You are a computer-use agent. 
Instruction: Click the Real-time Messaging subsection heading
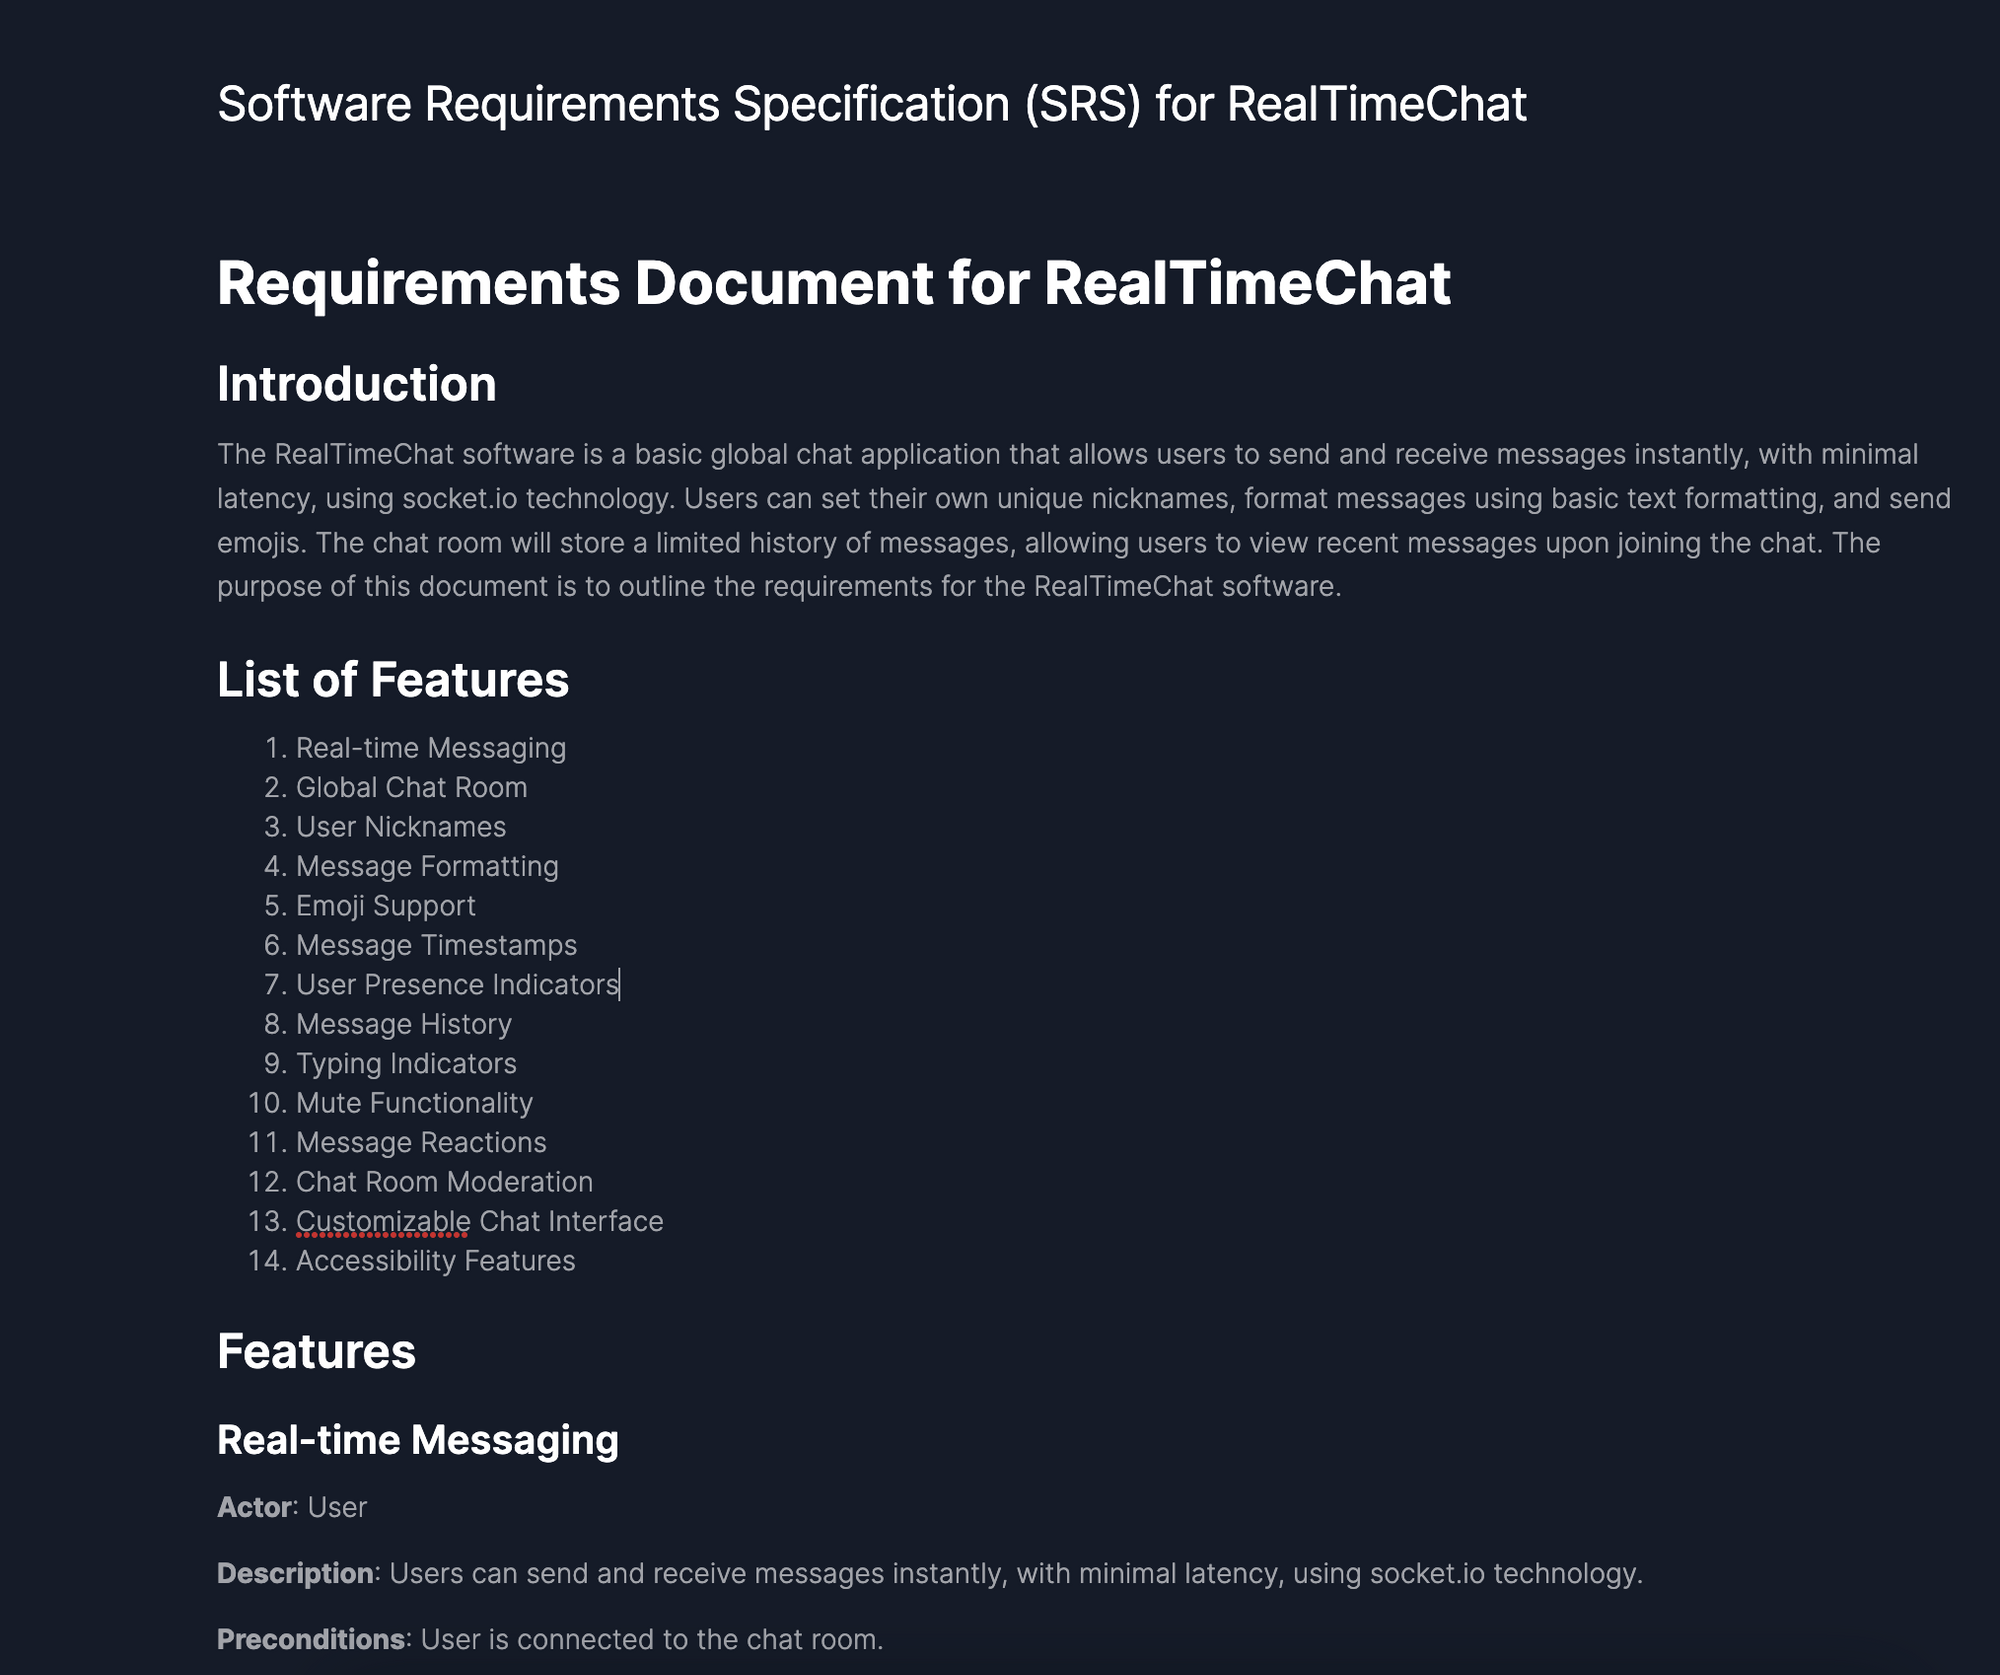(x=419, y=1439)
